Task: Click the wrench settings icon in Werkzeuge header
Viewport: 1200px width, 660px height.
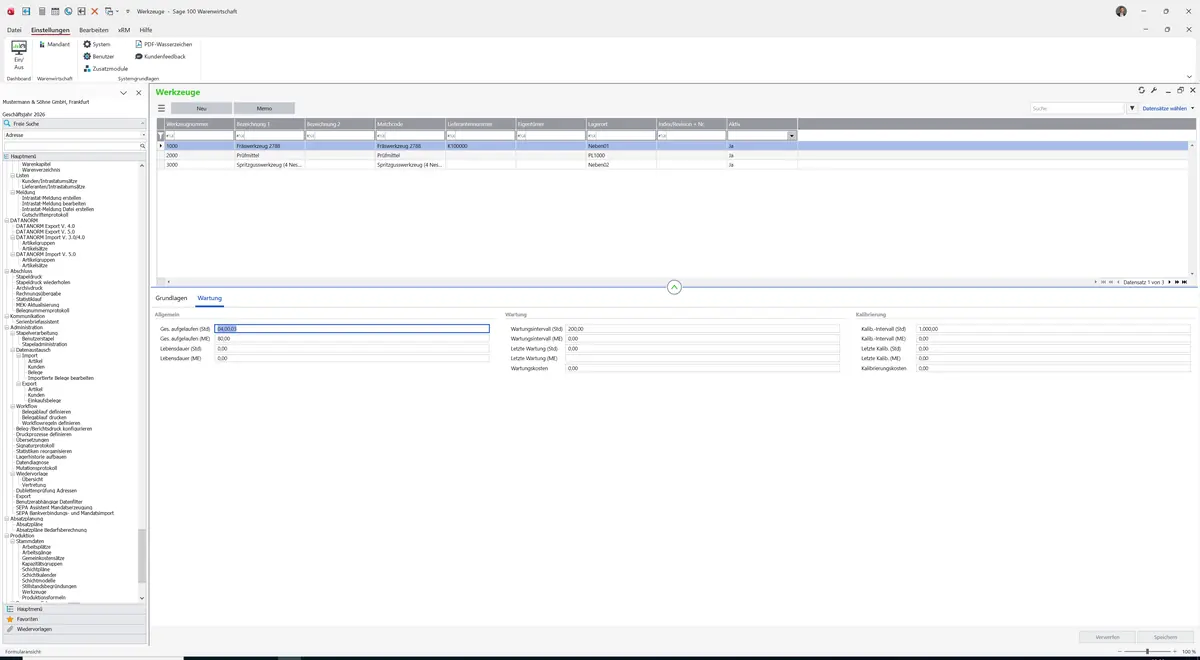Action: click(x=1154, y=90)
